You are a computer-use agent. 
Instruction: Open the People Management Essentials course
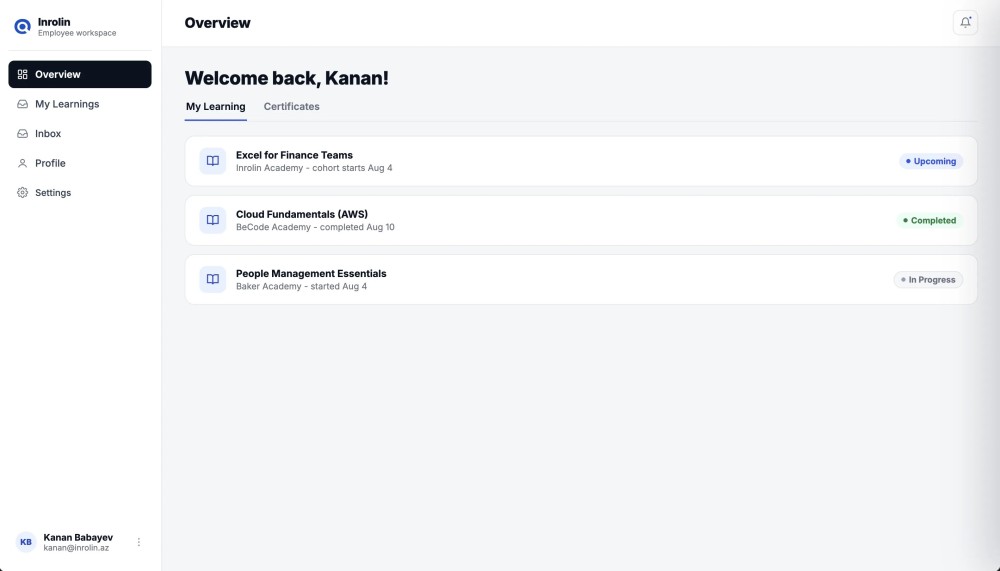pos(581,280)
